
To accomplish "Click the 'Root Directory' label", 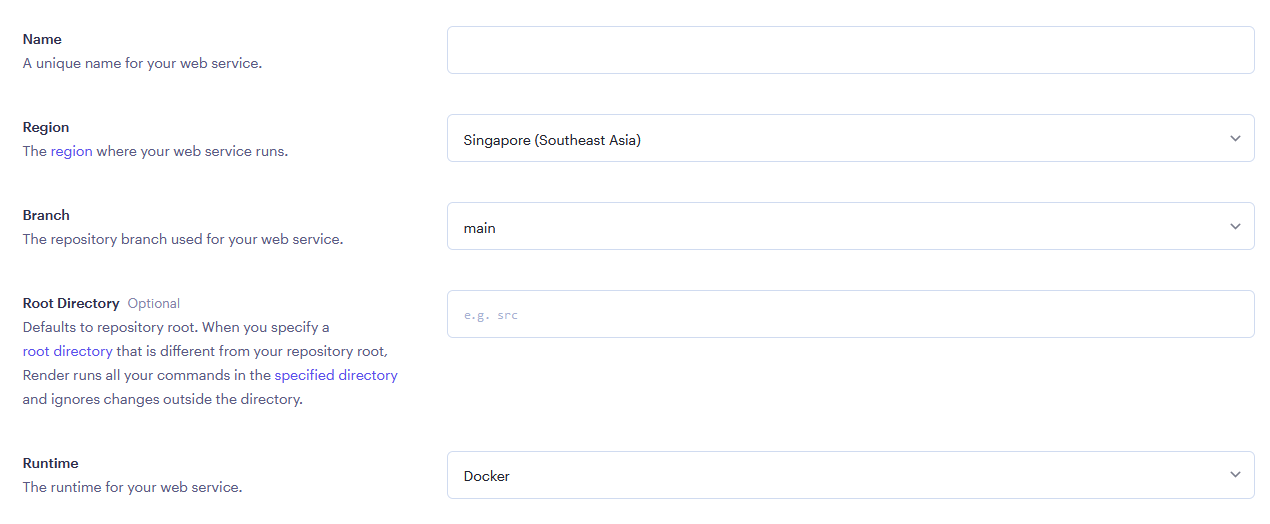I will click(71, 303).
